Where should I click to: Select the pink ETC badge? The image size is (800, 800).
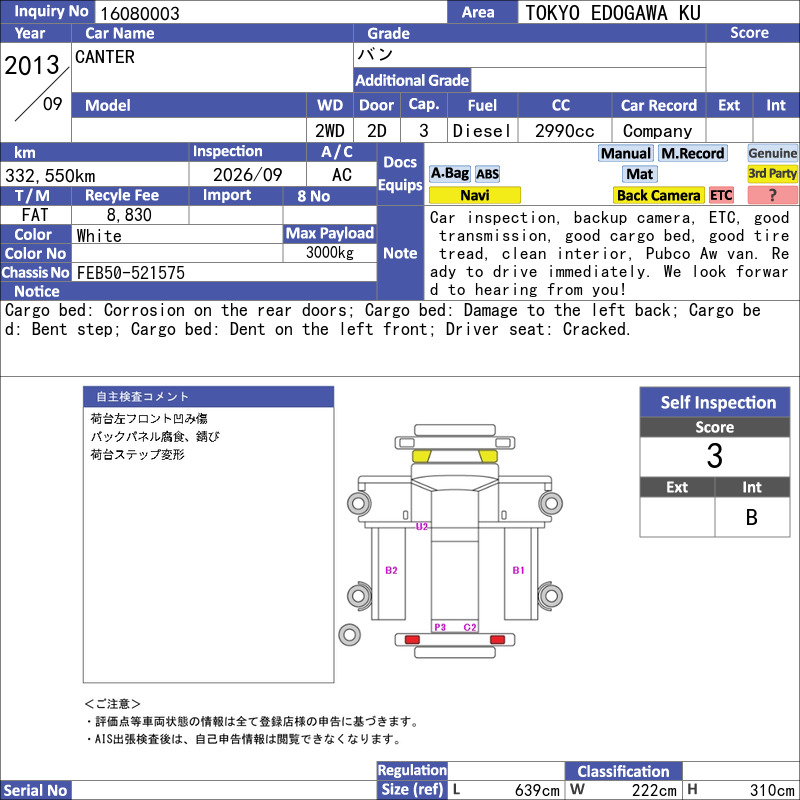click(x=721, y=195)
